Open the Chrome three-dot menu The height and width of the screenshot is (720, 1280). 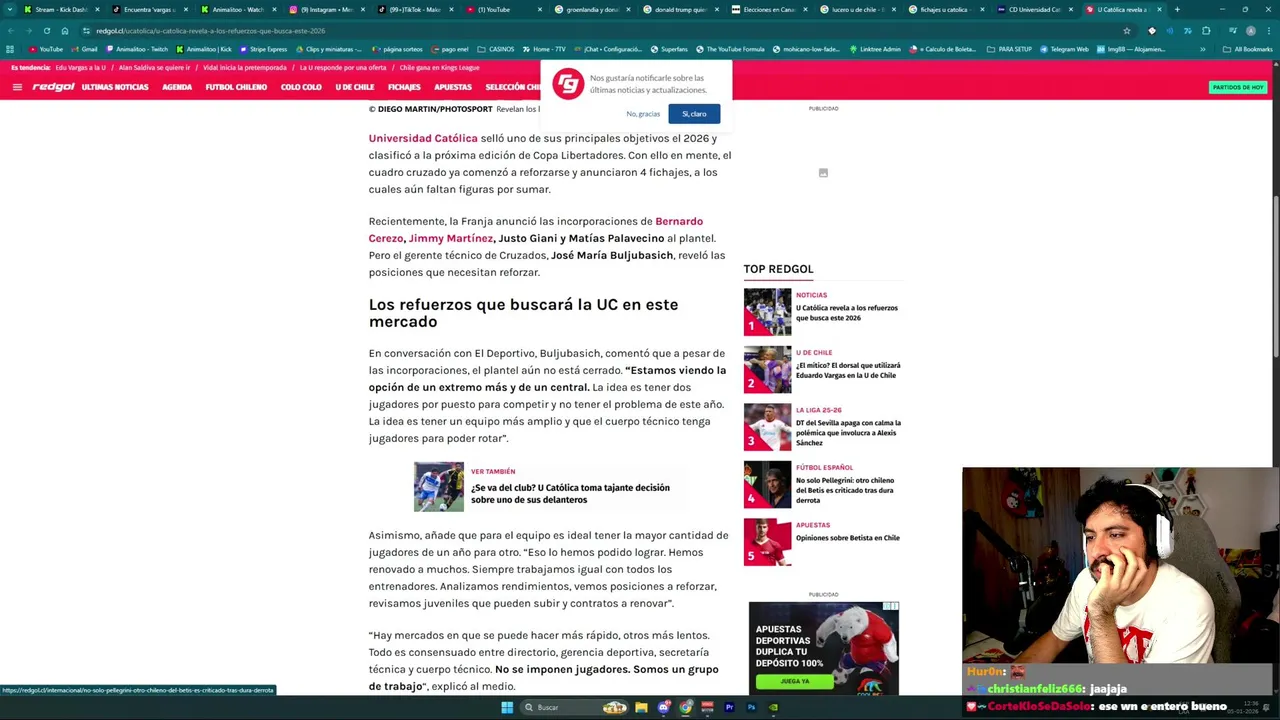click(1268, 31)
